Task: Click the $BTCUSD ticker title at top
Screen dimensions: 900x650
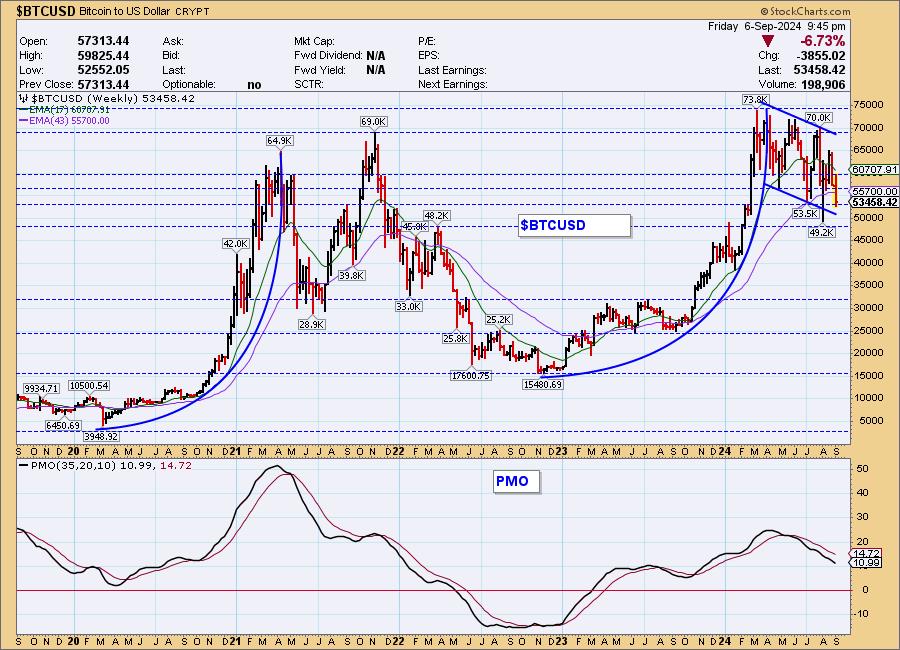Action: 45,11
